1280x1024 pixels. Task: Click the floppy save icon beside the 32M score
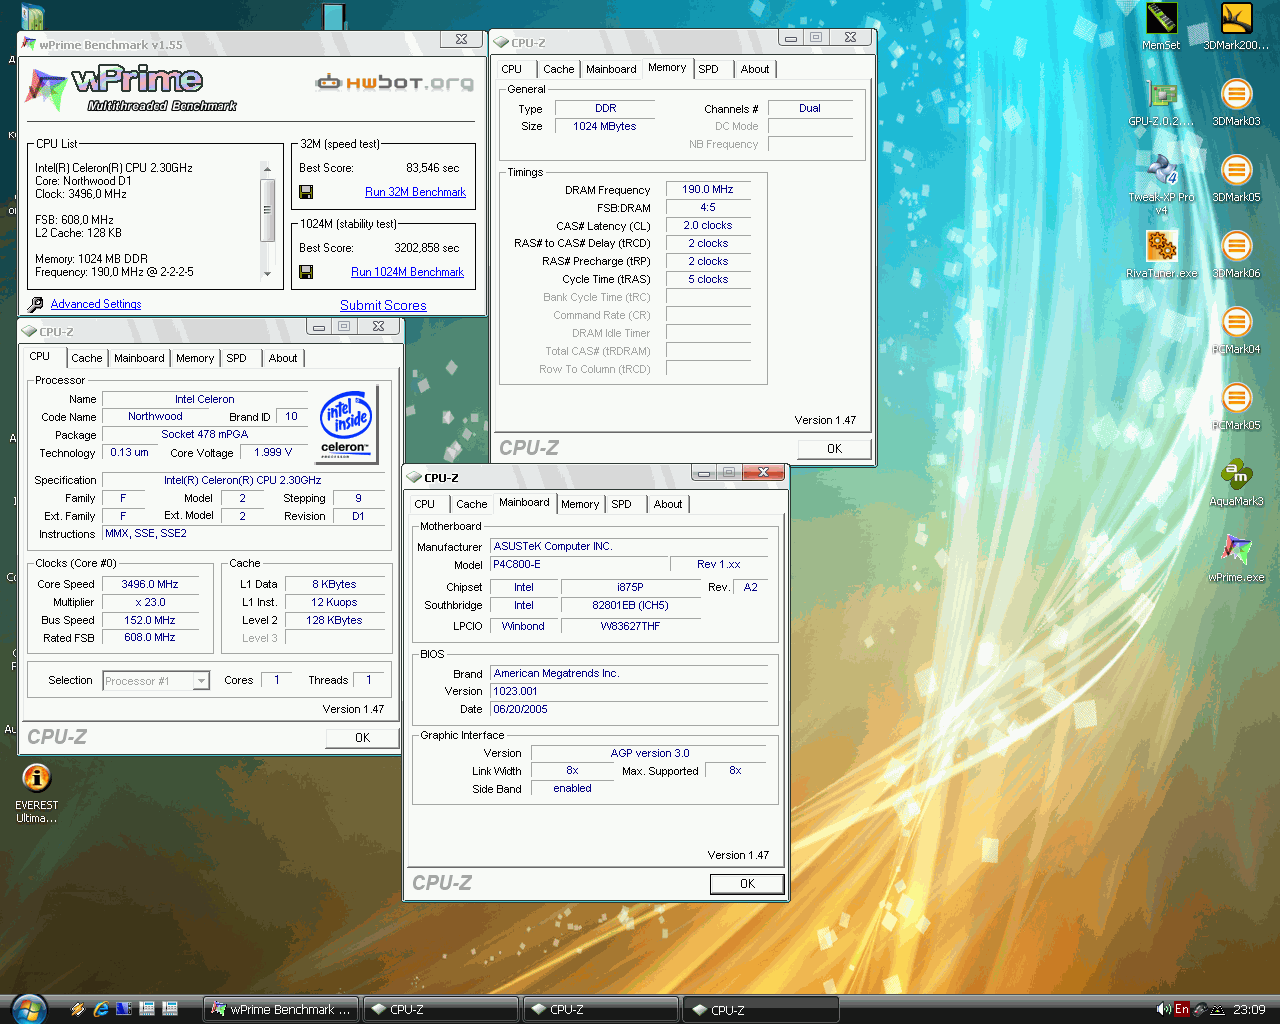[x=306, y=192]
